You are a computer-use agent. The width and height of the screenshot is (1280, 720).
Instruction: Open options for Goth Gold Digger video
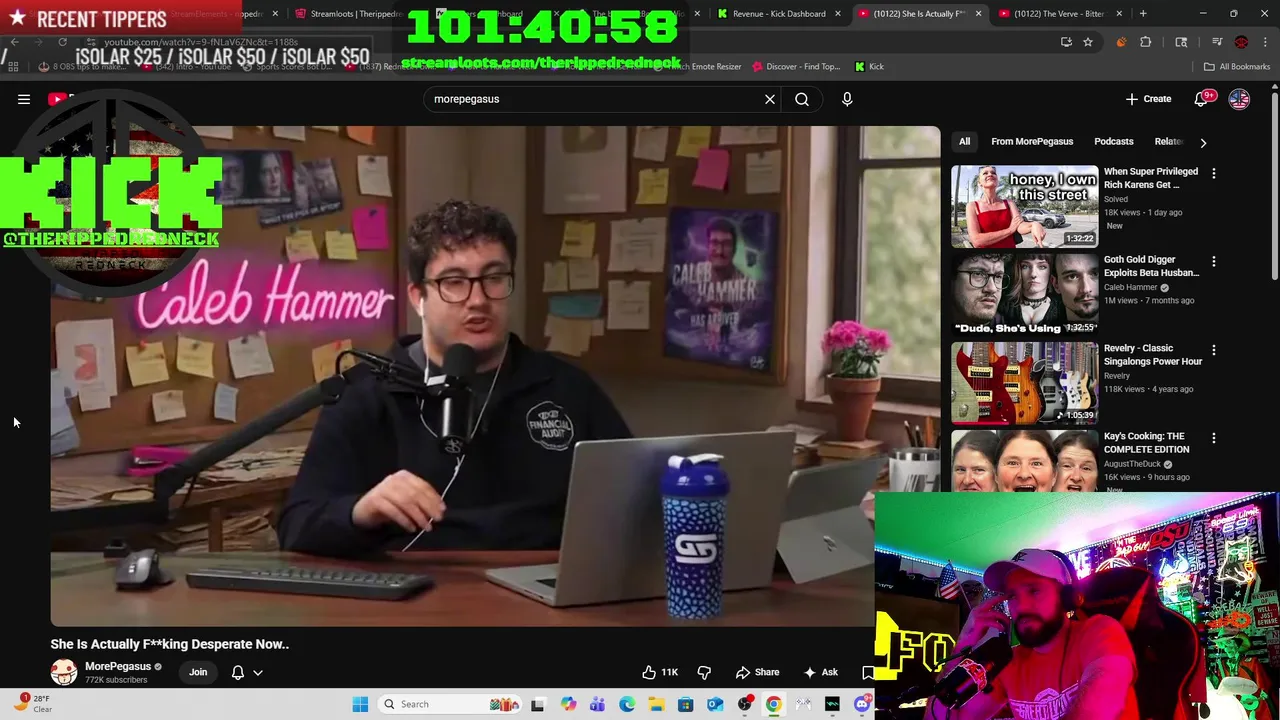click(1213, 261)
